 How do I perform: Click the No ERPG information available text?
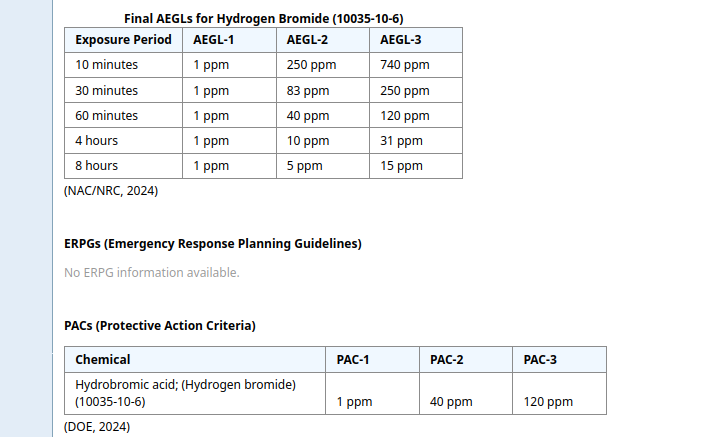coord(152,272)
